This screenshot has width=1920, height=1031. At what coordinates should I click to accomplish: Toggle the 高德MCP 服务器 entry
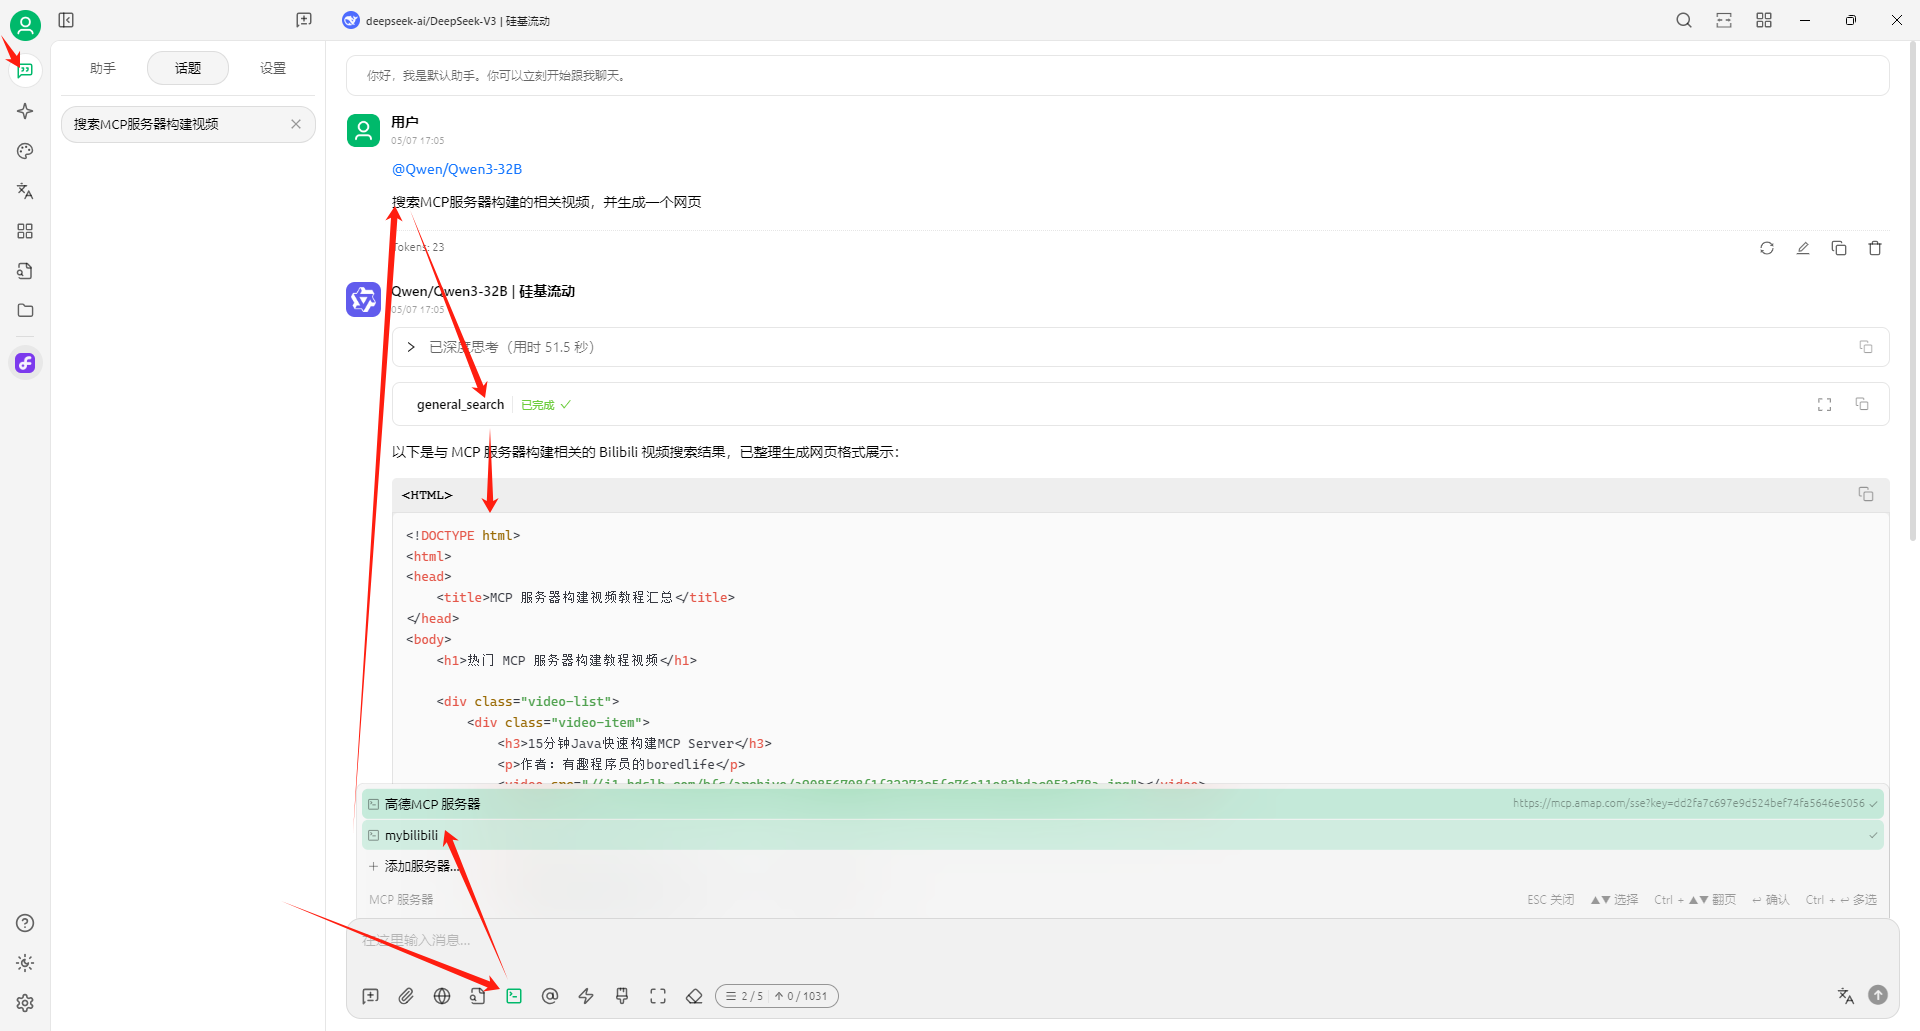1122,804
